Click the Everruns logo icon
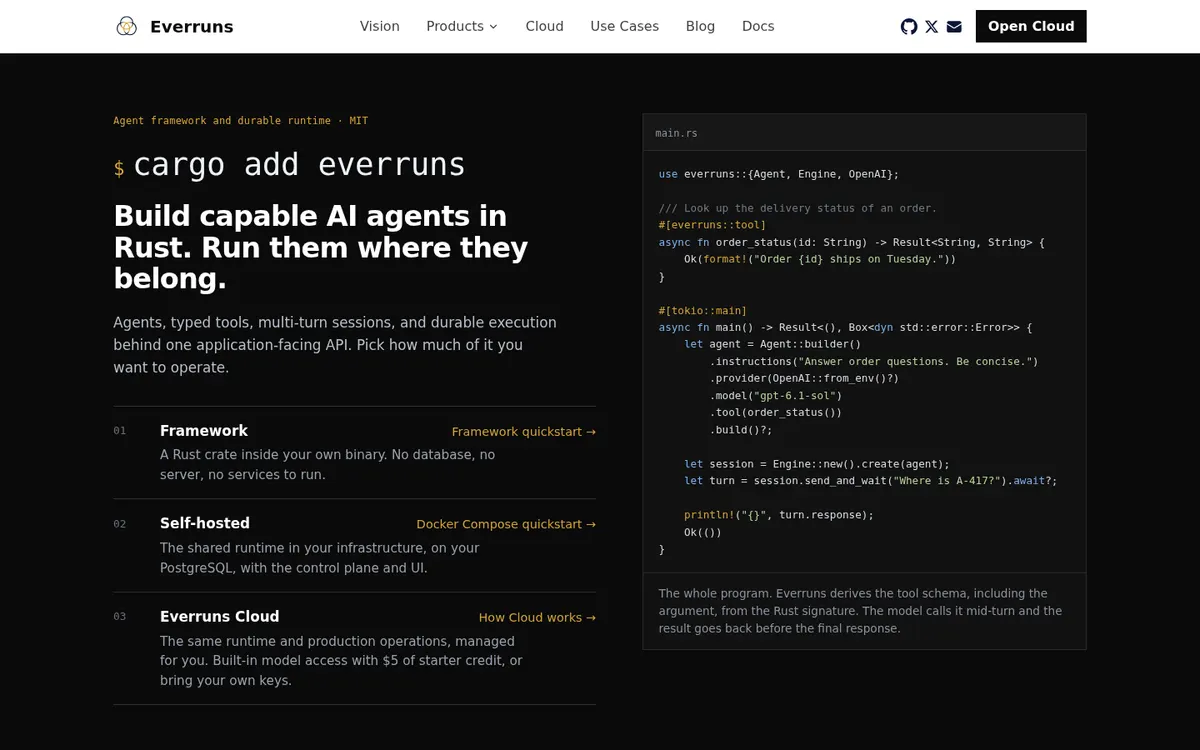Image resolution: width=1200 pixels, height=750 pixels. [126, 26]
